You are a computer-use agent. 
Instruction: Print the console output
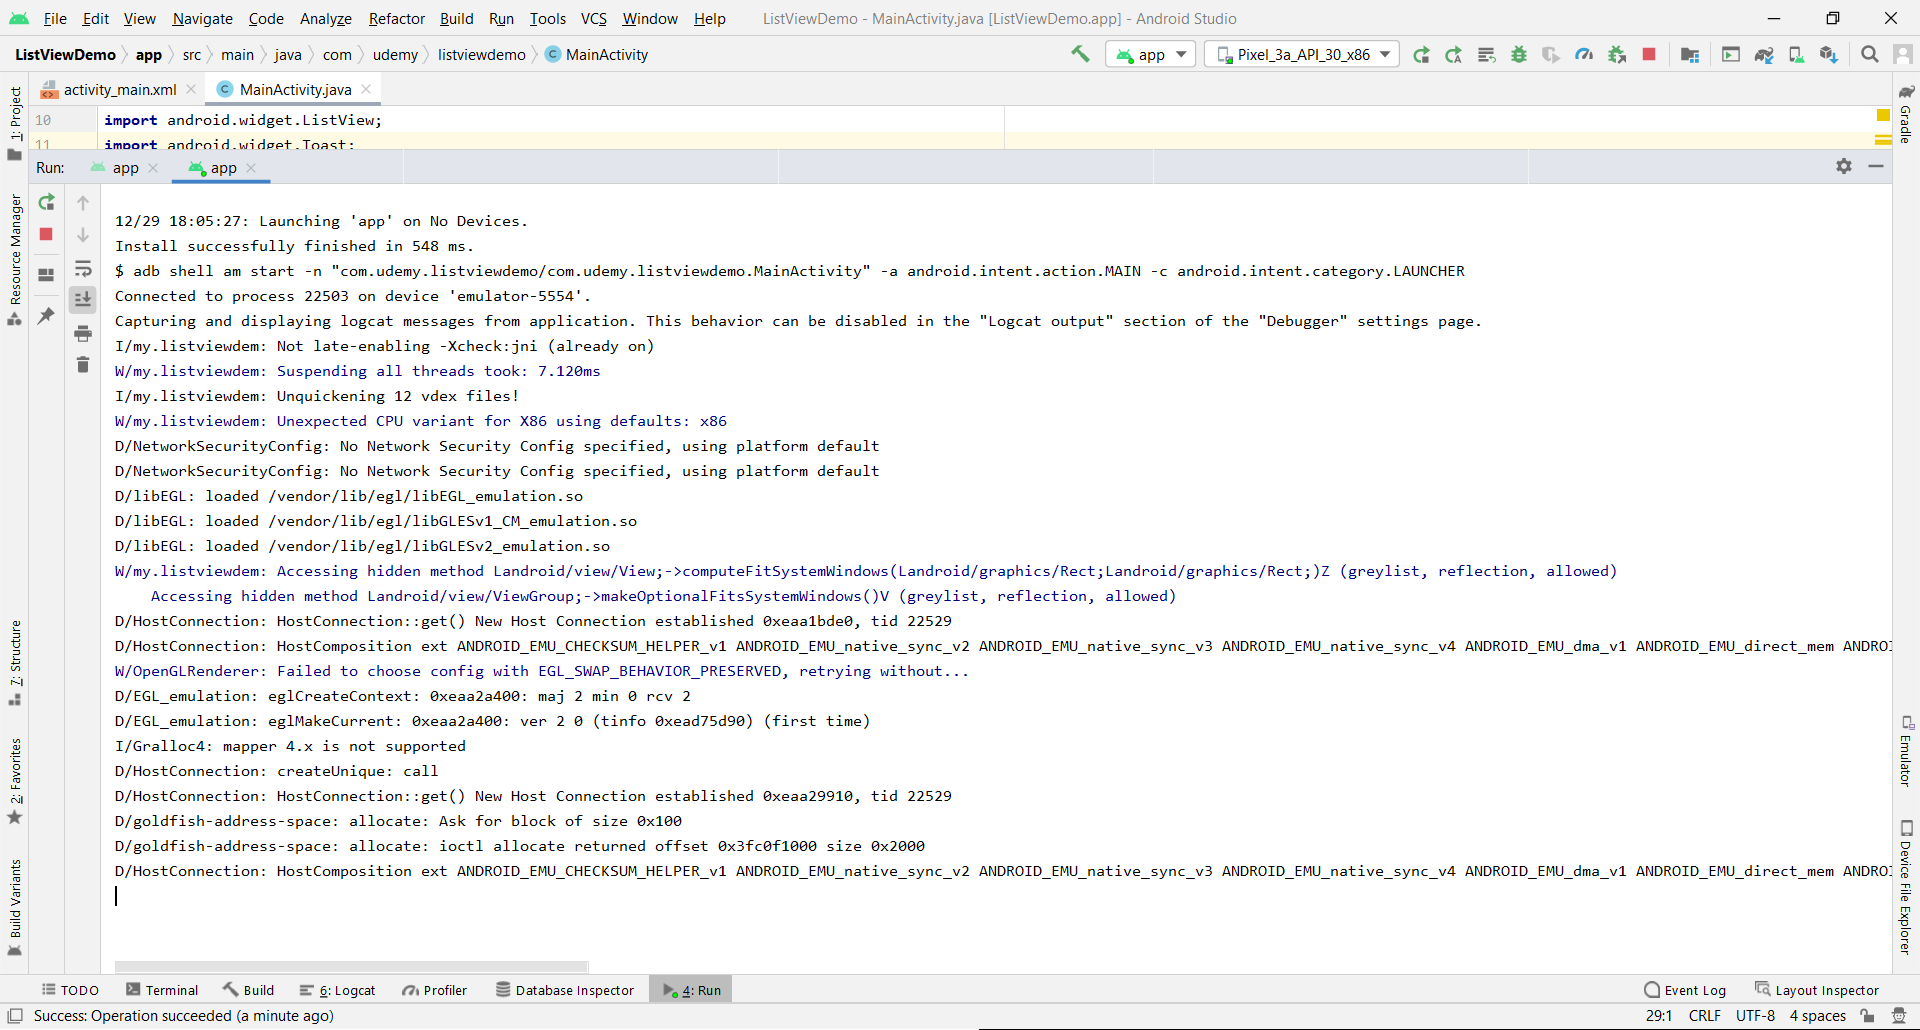83,333
